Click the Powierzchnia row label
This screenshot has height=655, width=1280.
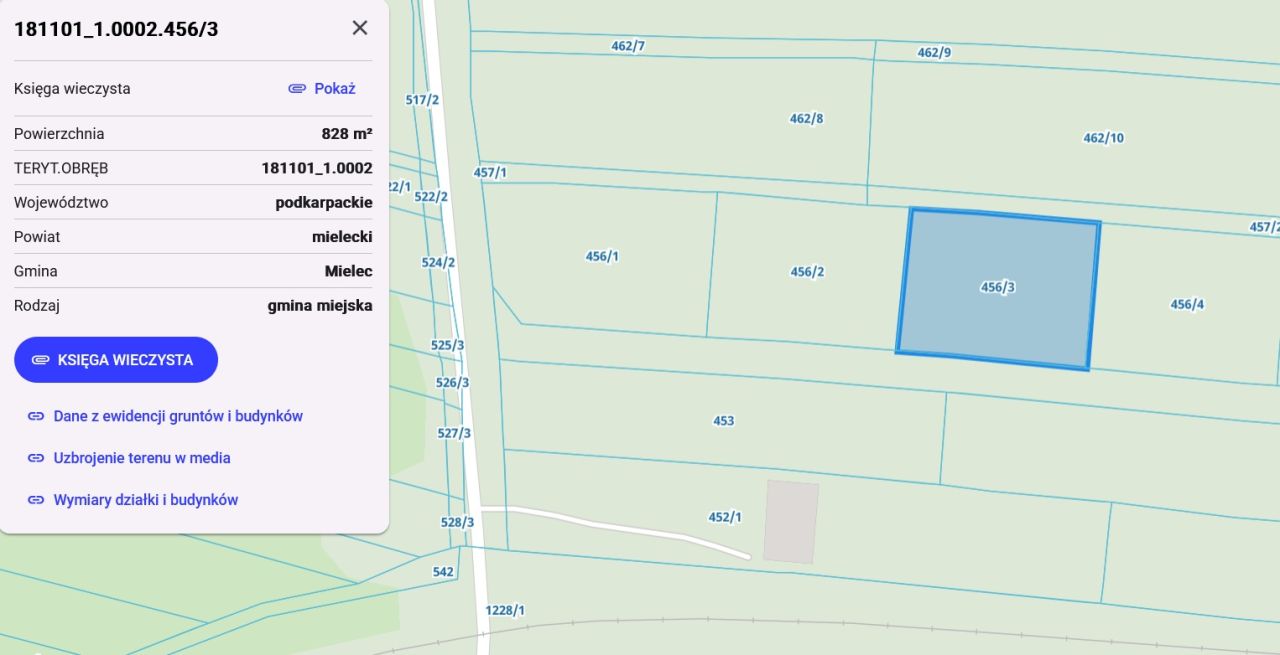59,134
